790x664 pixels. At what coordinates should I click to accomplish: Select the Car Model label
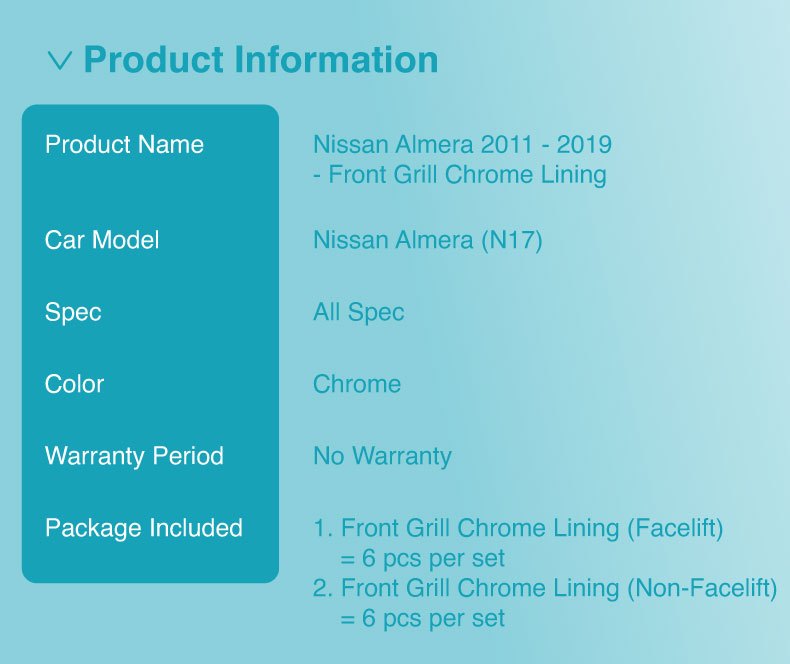coord(102,240)
